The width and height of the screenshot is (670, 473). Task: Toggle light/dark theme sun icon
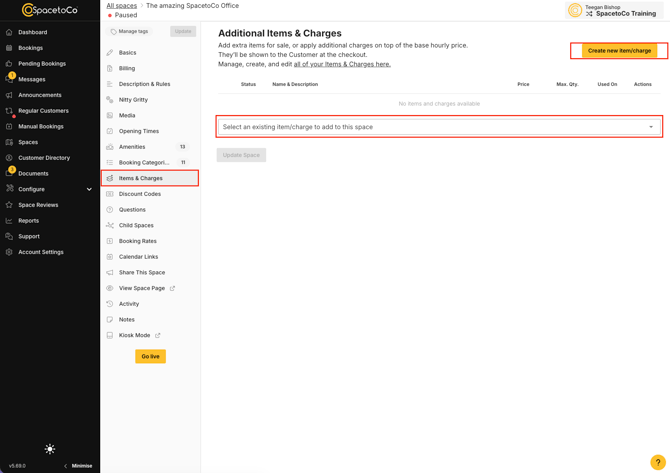click(50, 449)
